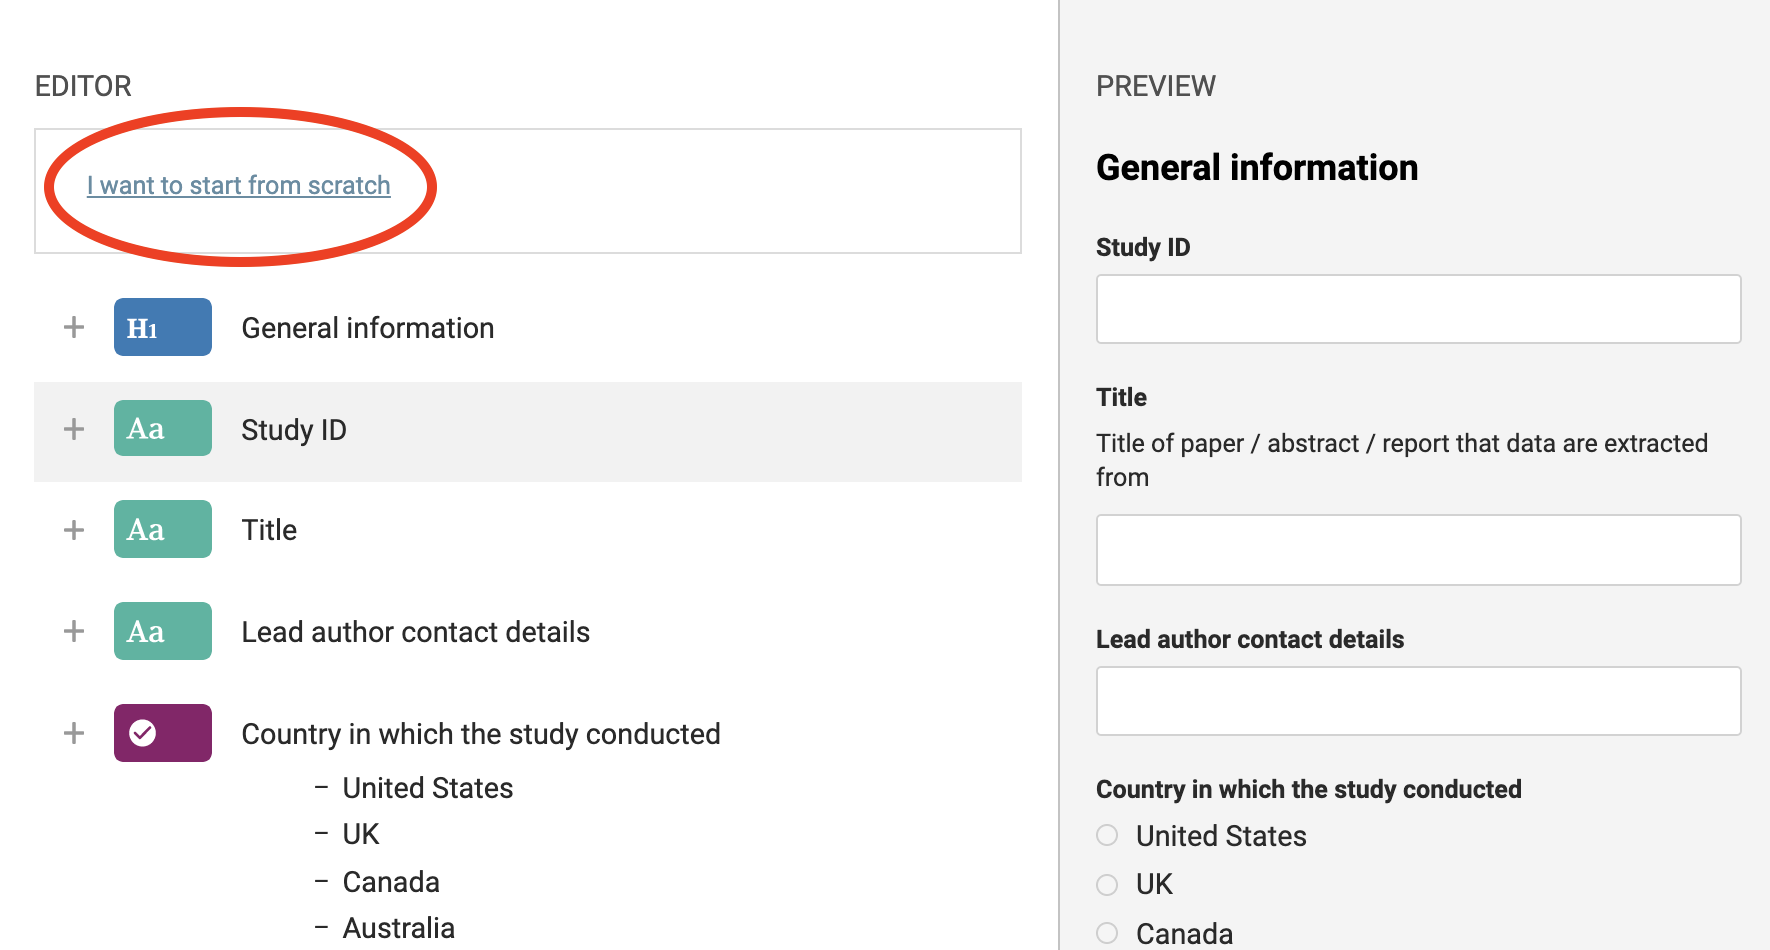The height and width of the screenshot is (950, 1770).
Task: Click the Australia option in editor list
Action: (398, 928)
